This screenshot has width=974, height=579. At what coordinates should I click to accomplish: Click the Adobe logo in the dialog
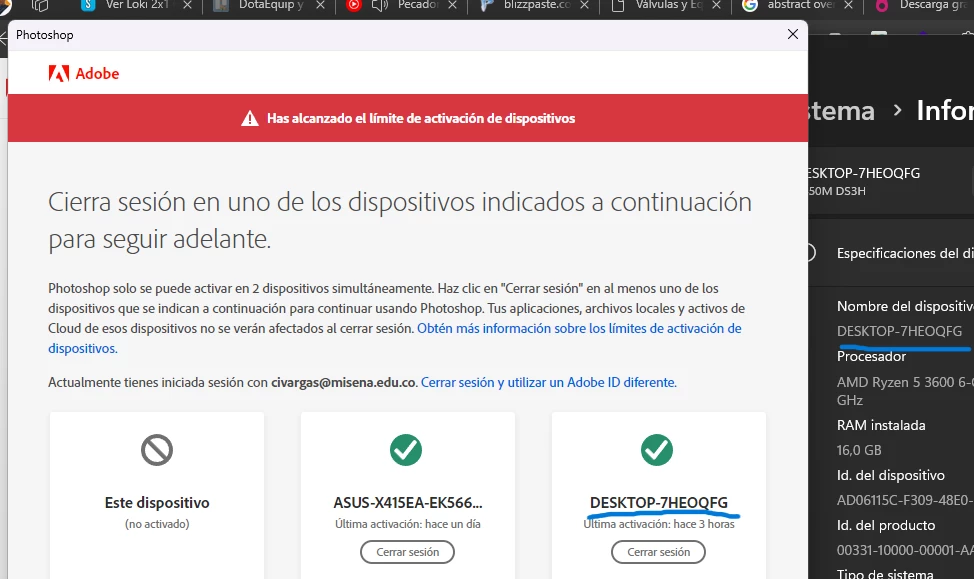pyautogui.click(x=84, y=73)
